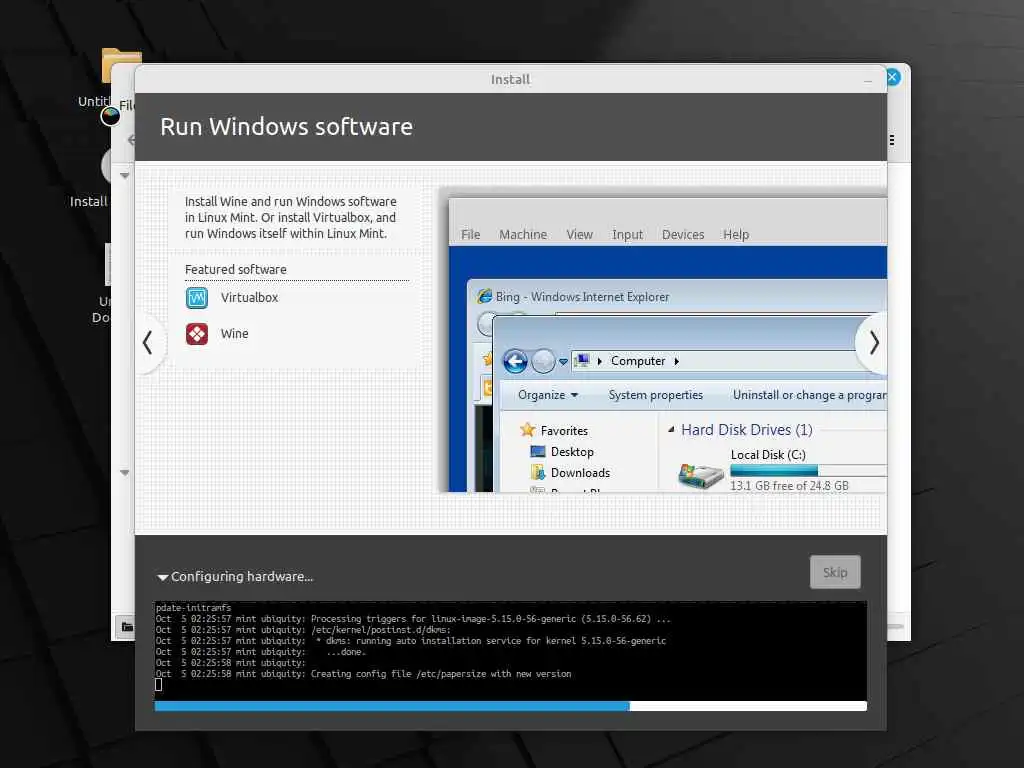Click the Computer breadcrumb in address bar
Viewport: 1024px width, 768px height.
click(638, 361)
